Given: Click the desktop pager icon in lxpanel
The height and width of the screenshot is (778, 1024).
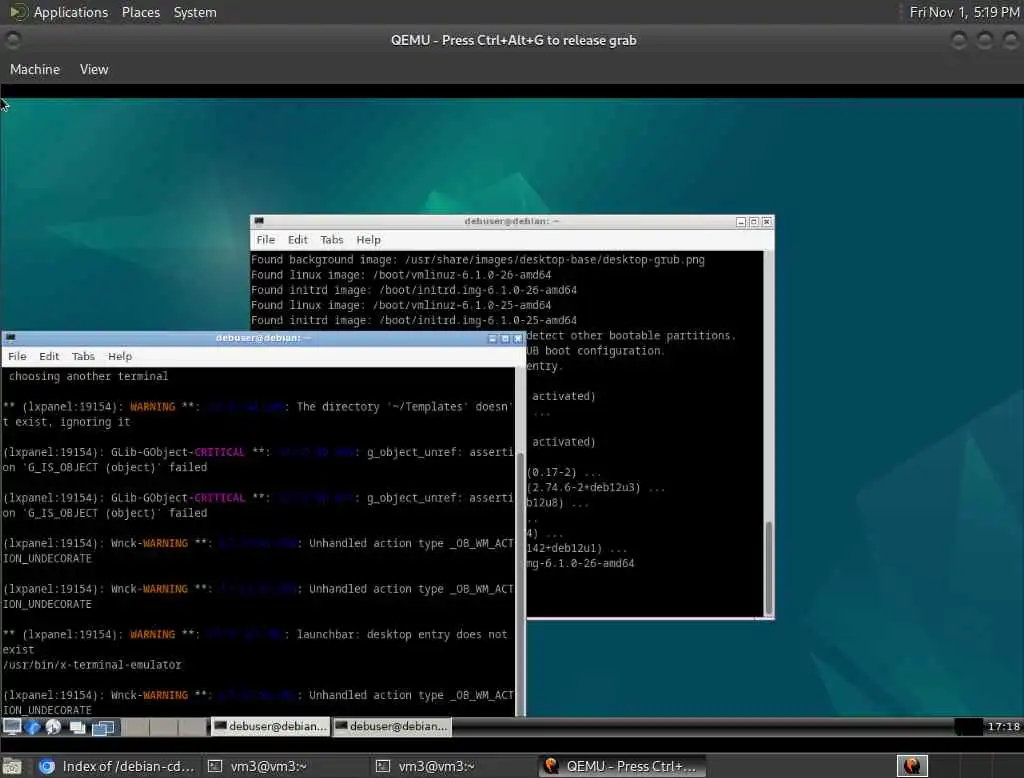Looking at the screenshot, I should [x=103, y=727].
